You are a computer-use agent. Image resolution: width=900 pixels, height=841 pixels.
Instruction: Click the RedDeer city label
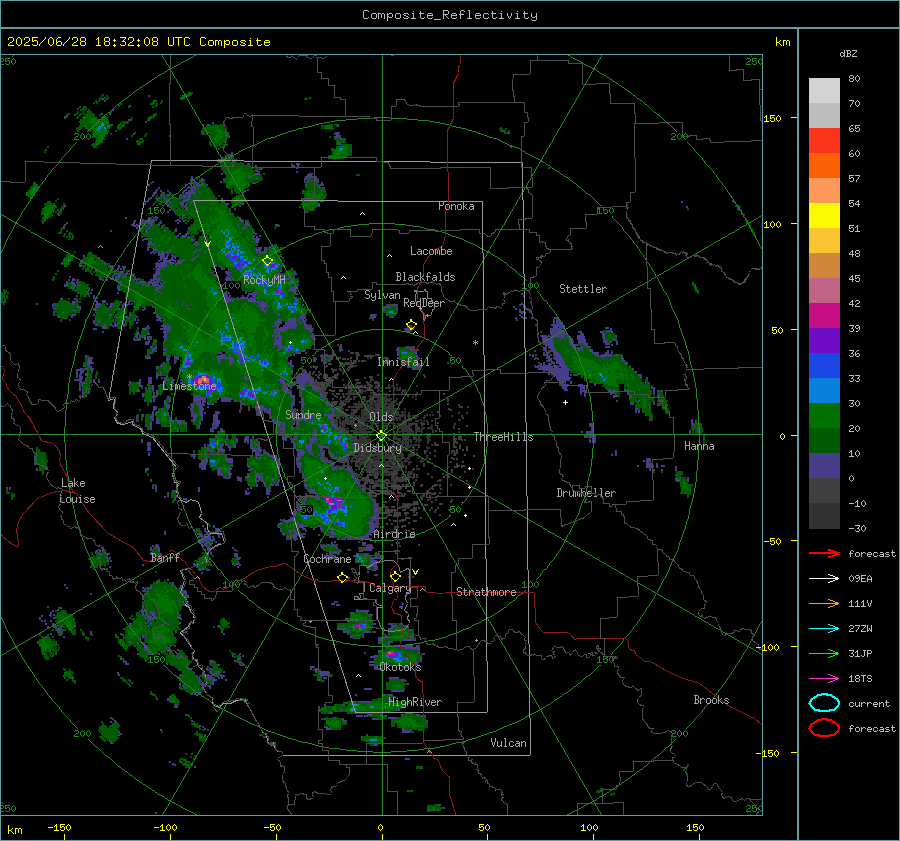click(424, 303)
